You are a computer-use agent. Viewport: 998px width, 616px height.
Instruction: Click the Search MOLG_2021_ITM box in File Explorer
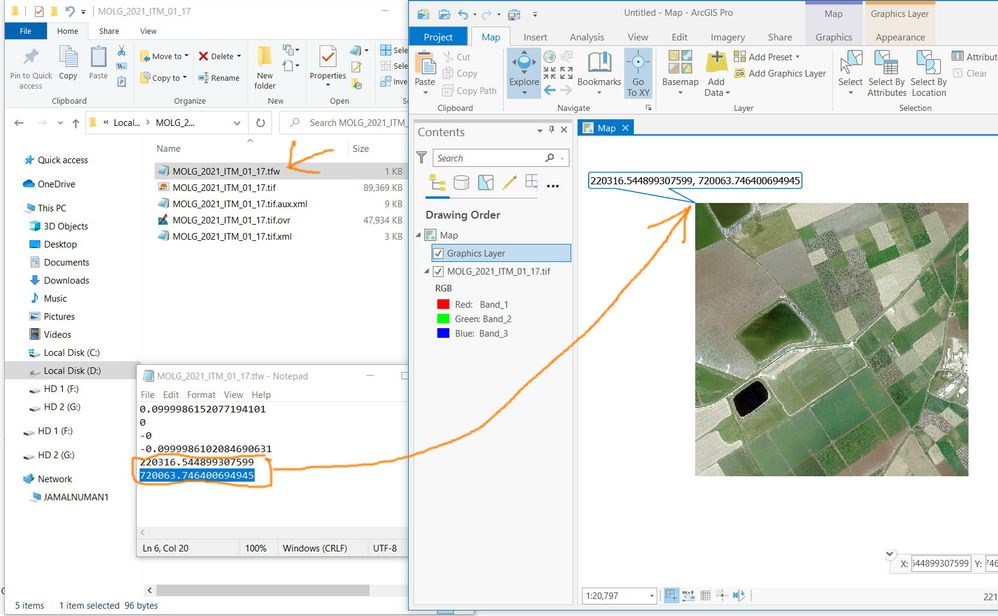(344, 123)
